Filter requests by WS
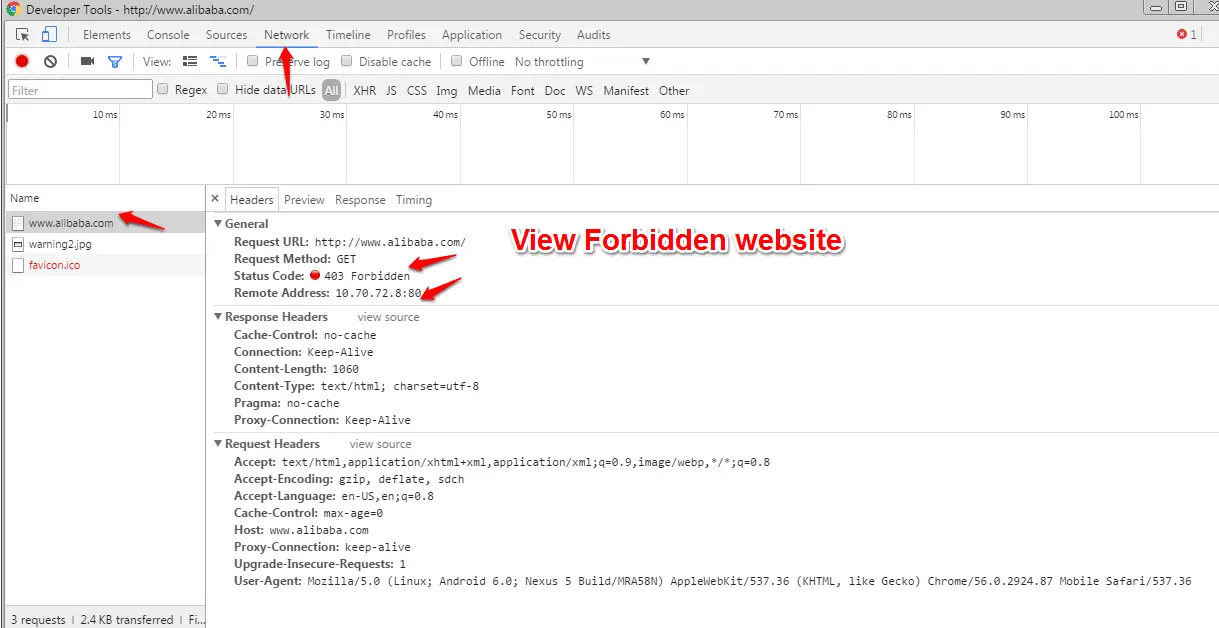This screenshot has height=628, width=1219. [584, 90]
